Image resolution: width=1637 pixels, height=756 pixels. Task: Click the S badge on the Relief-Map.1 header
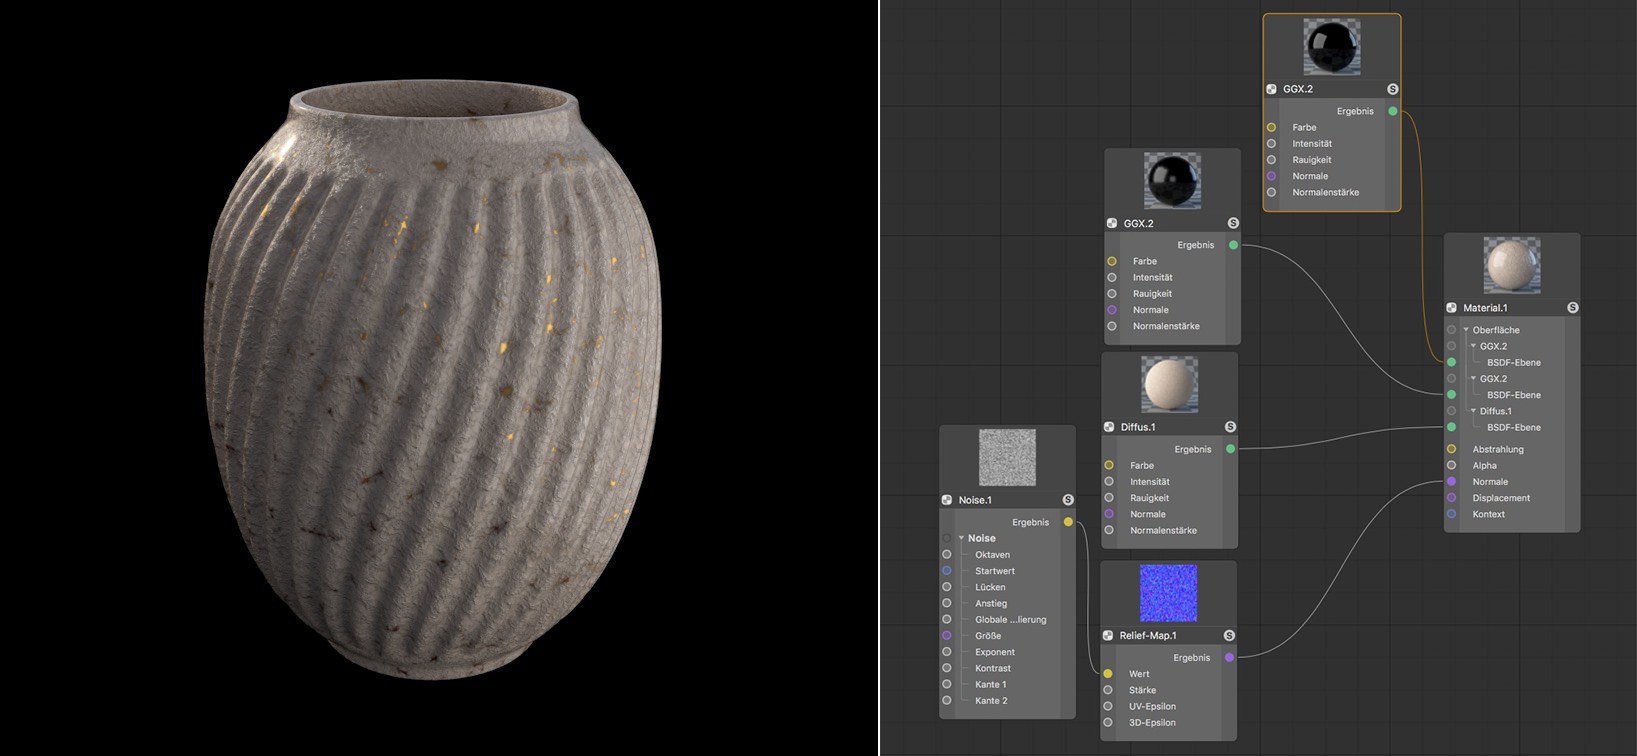click(1229, 636)
